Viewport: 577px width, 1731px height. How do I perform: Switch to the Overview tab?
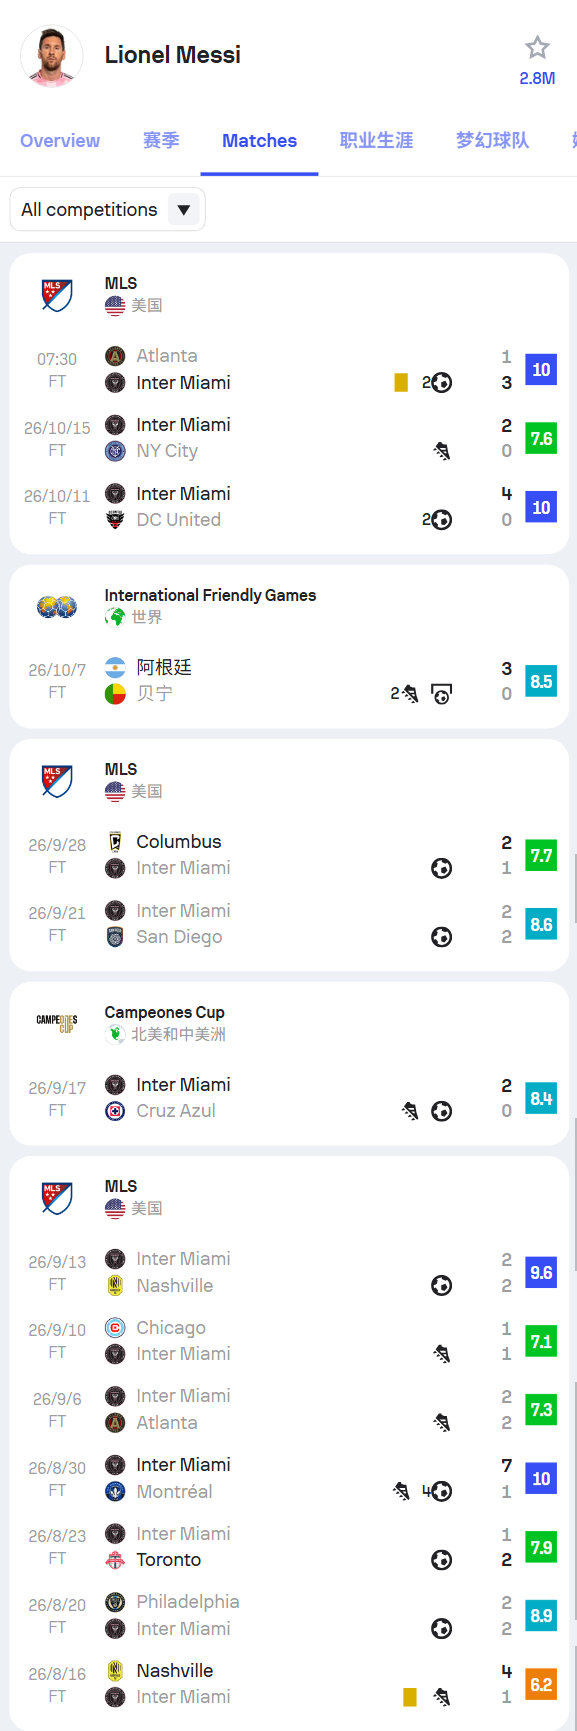pos(60,141)
